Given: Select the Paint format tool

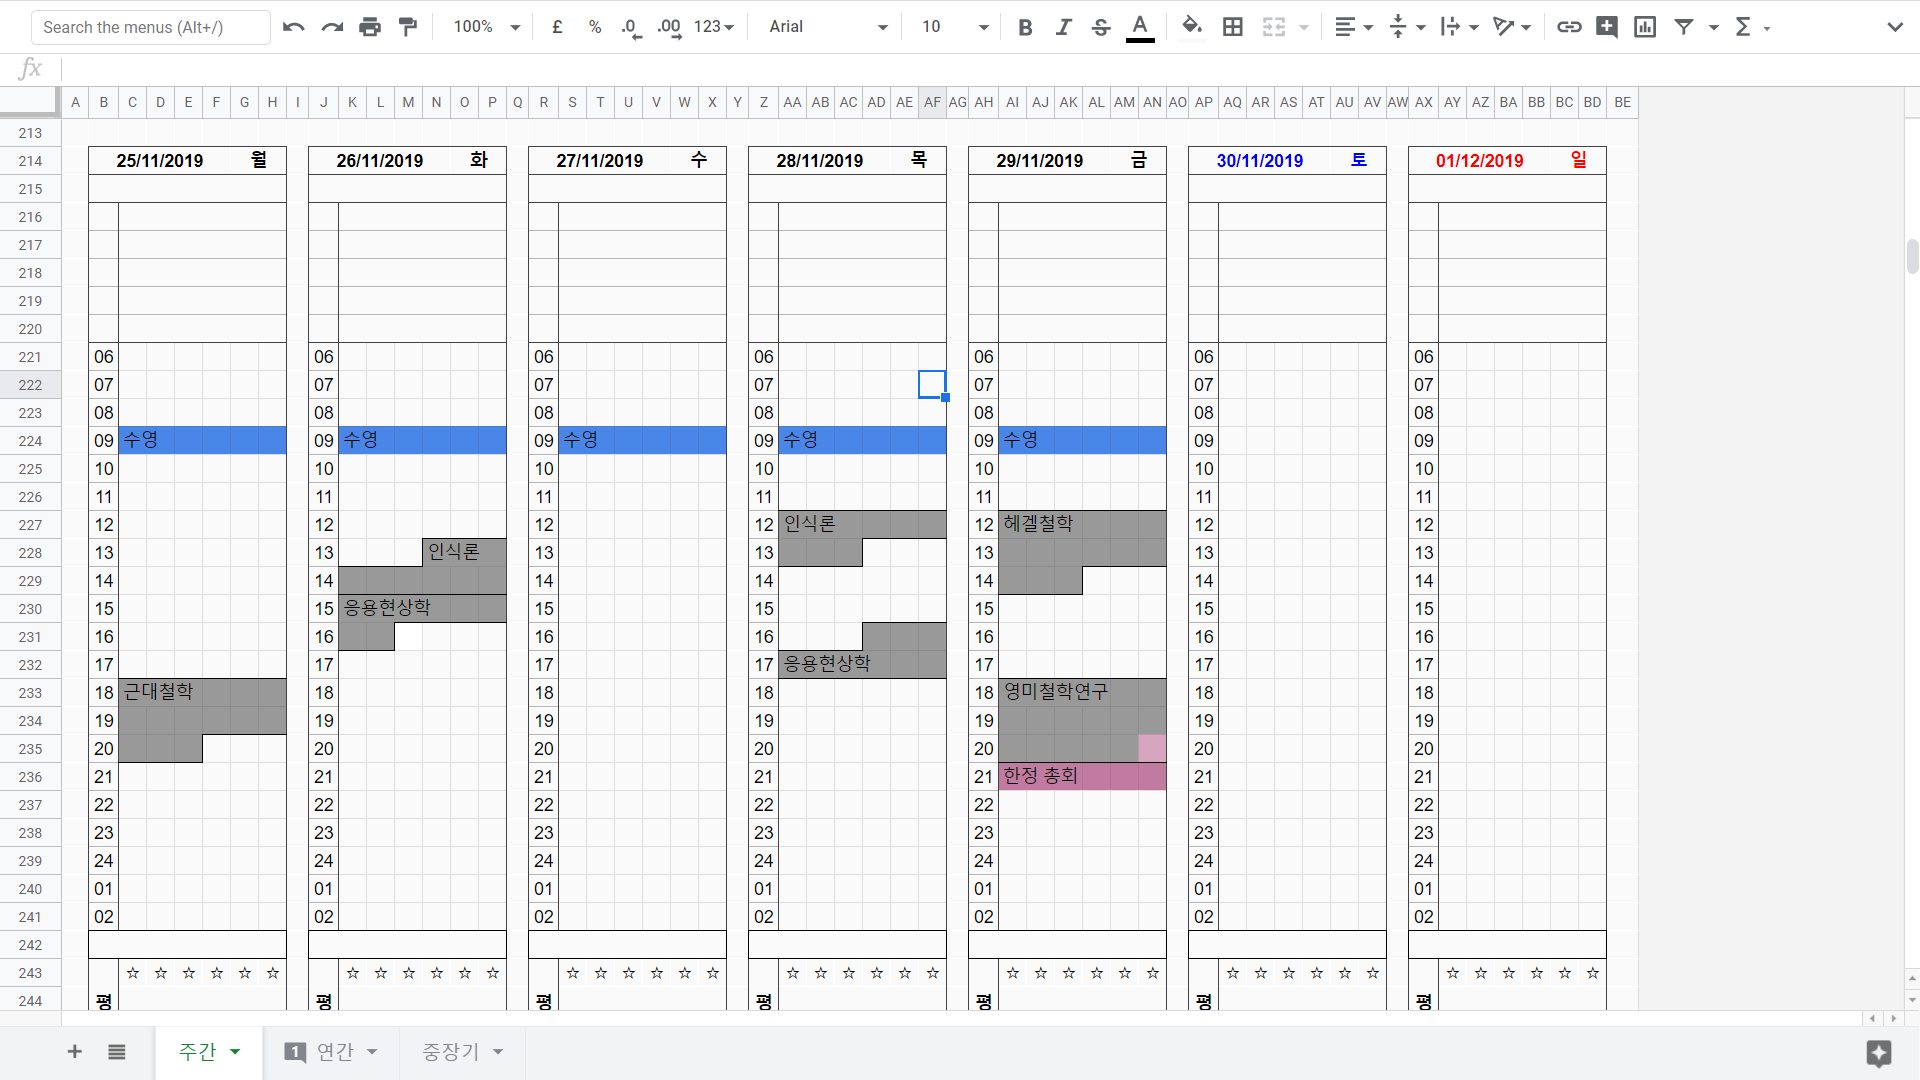Looking at the screenshot, I should click(408, 27).
